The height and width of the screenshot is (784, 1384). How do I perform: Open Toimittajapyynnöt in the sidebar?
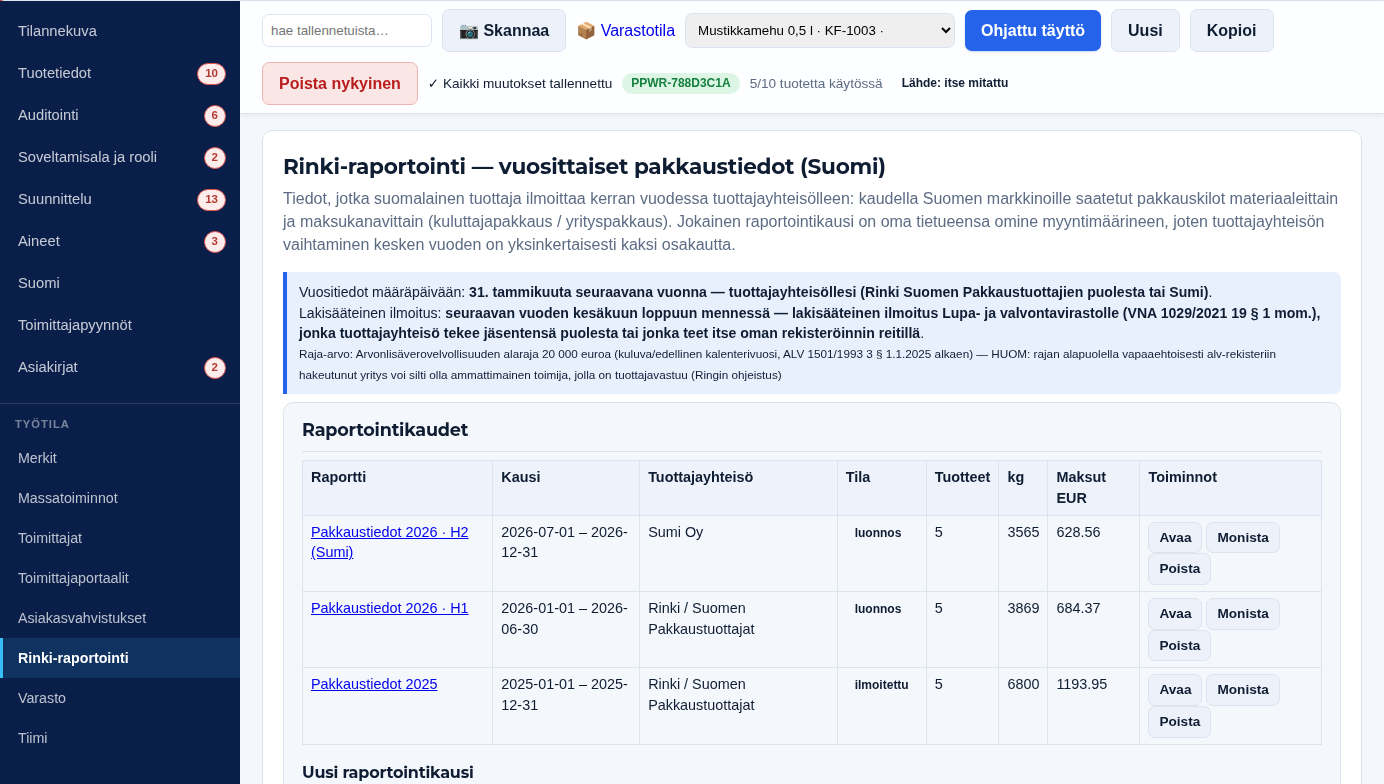[120, 325]
